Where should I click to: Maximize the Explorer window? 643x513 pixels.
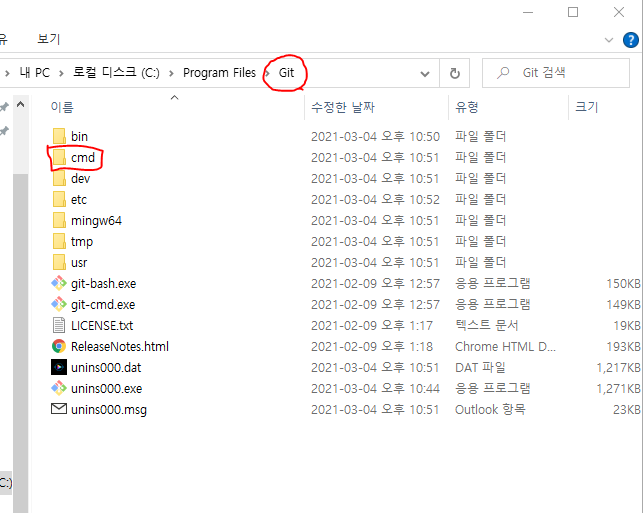(573, 12)
